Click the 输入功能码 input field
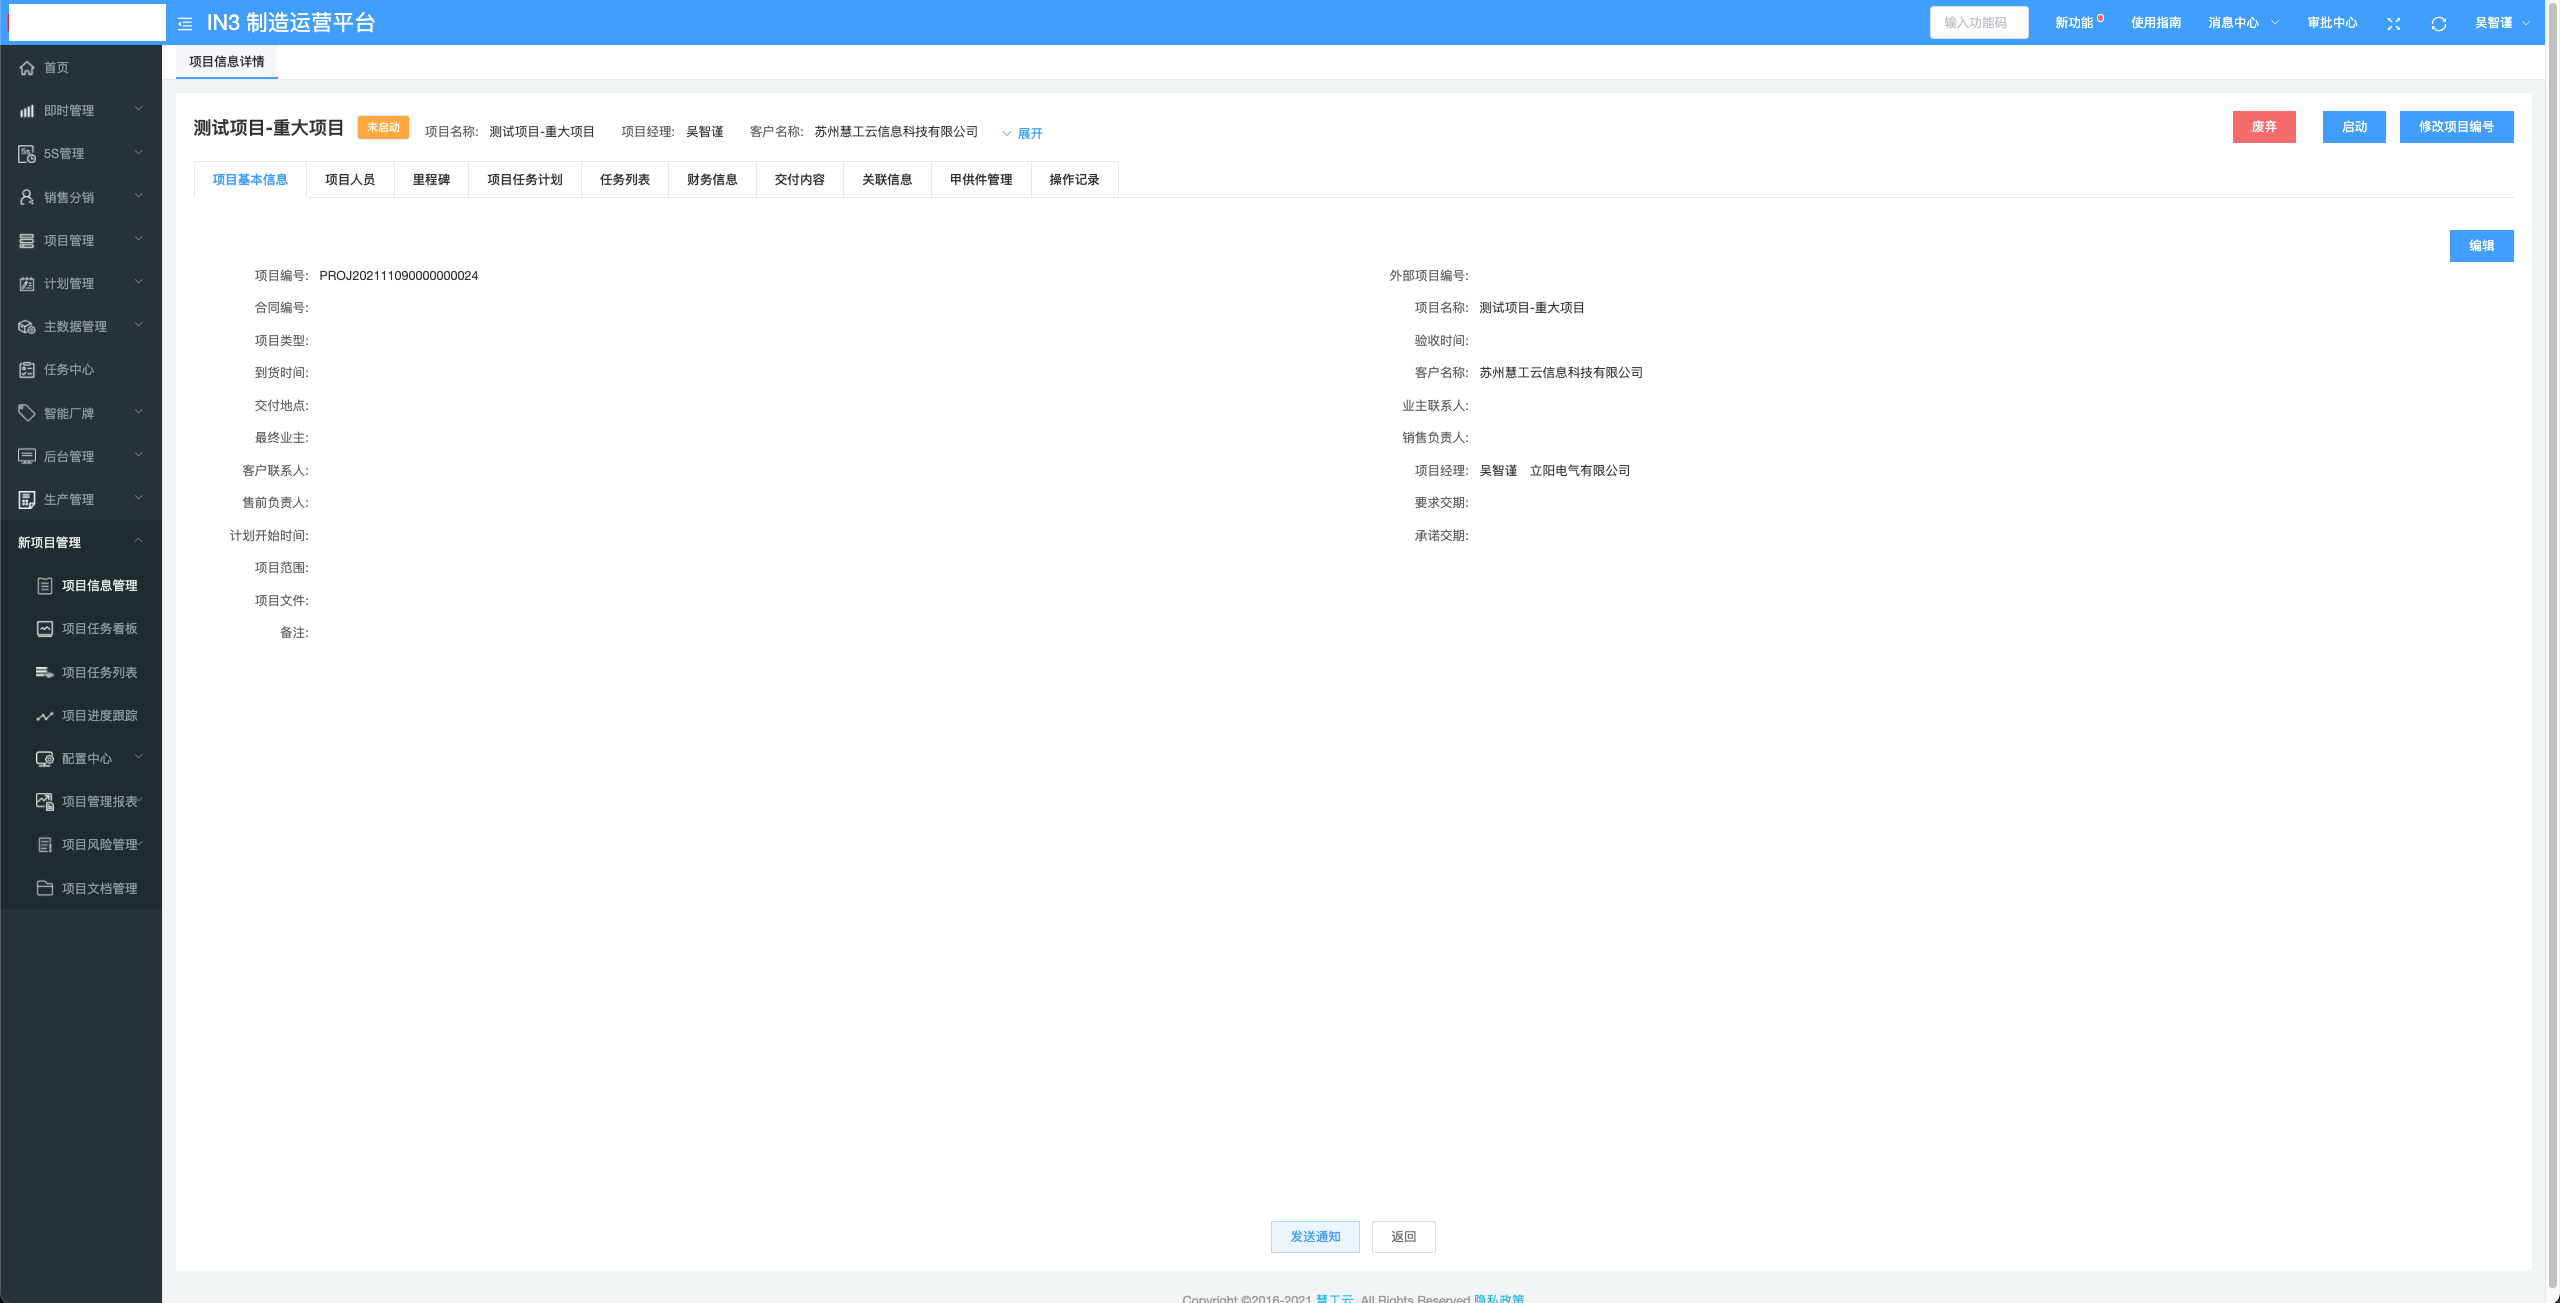This screenshot has width=2560, height=1303. 1978,23
